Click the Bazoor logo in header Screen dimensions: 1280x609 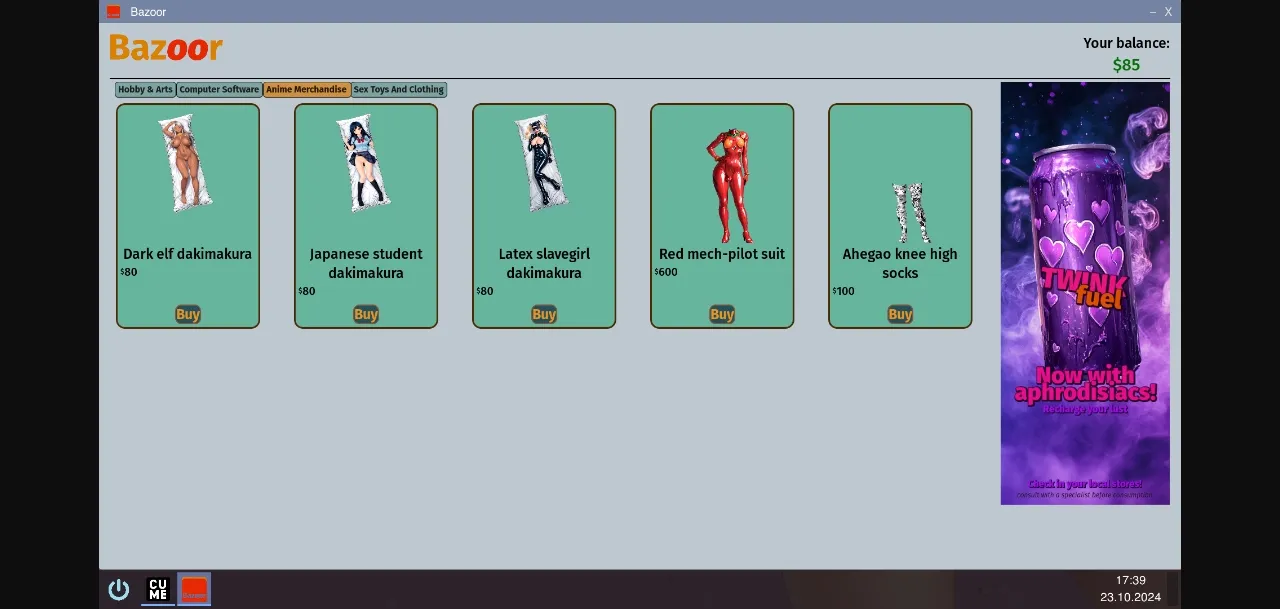166,48
